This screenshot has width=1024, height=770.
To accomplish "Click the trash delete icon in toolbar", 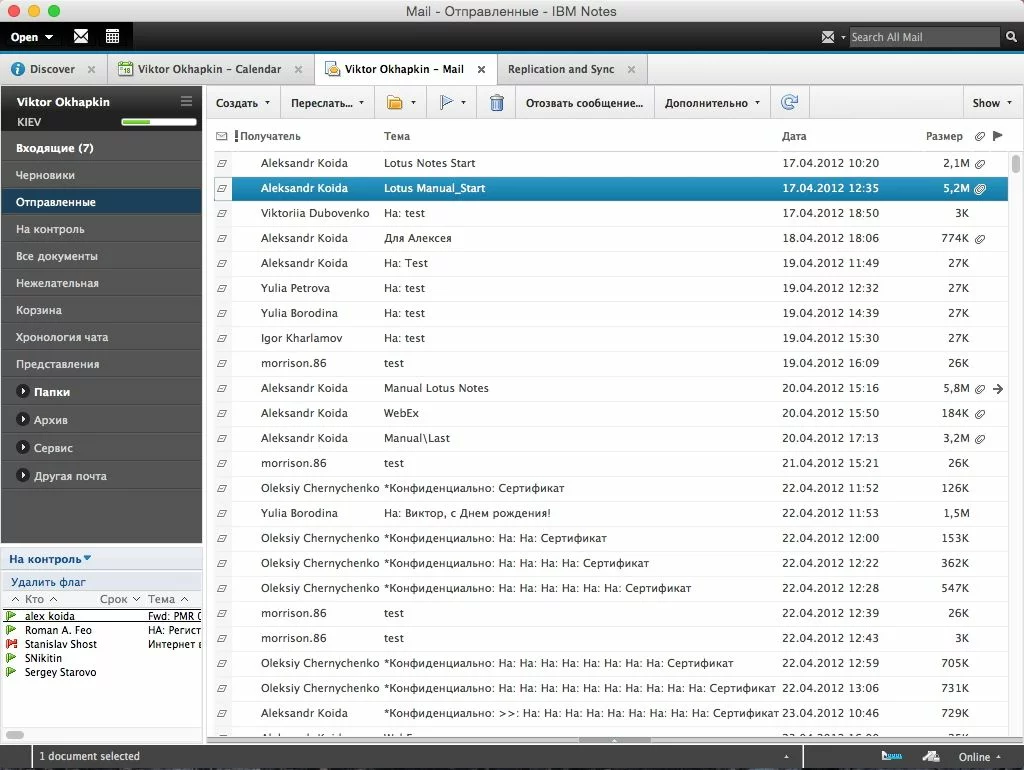I will [x=497, y=103].
